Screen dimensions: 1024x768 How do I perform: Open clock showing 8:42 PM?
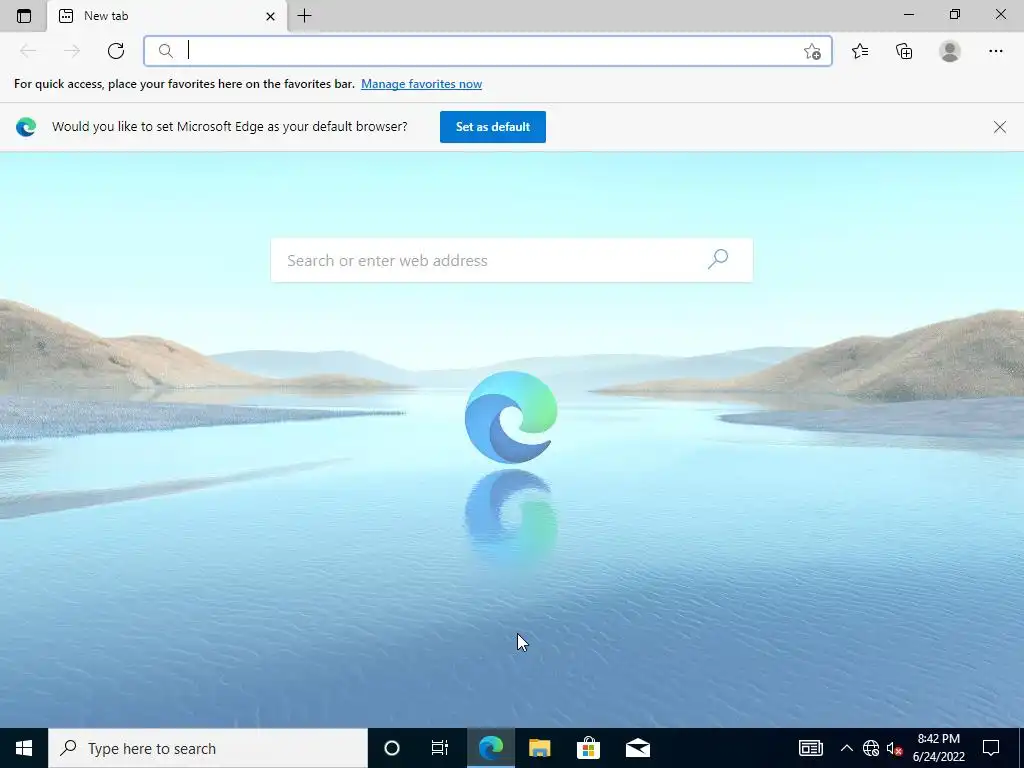[938, 748]
